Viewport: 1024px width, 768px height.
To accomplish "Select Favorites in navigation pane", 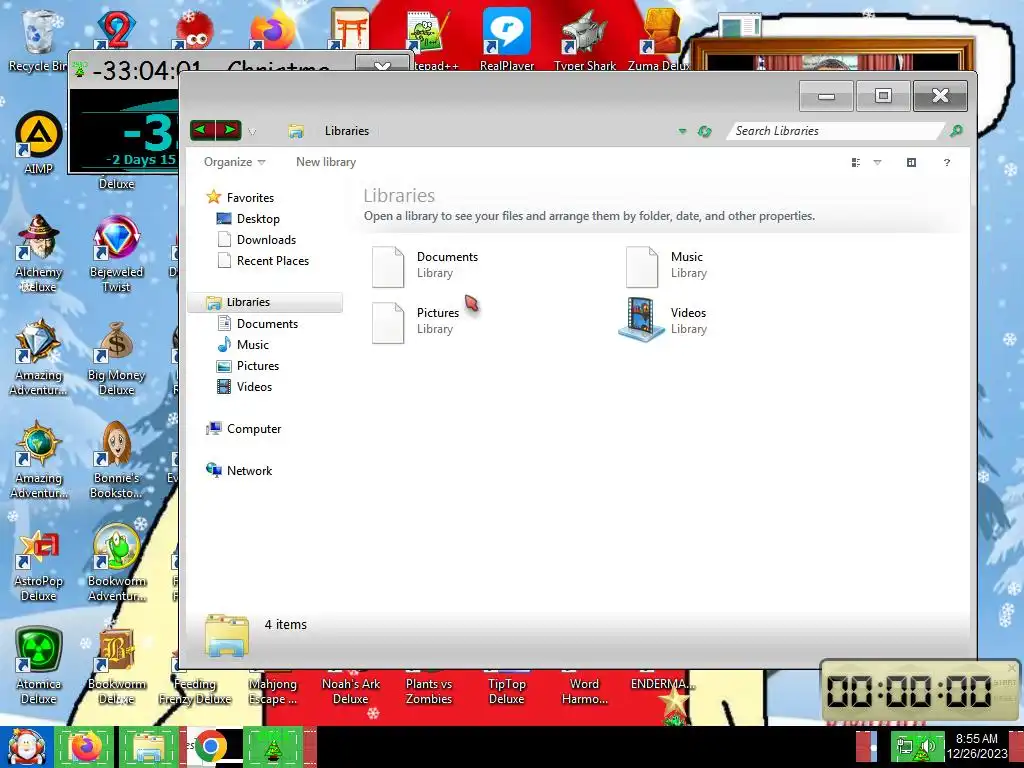I will 240,197.
